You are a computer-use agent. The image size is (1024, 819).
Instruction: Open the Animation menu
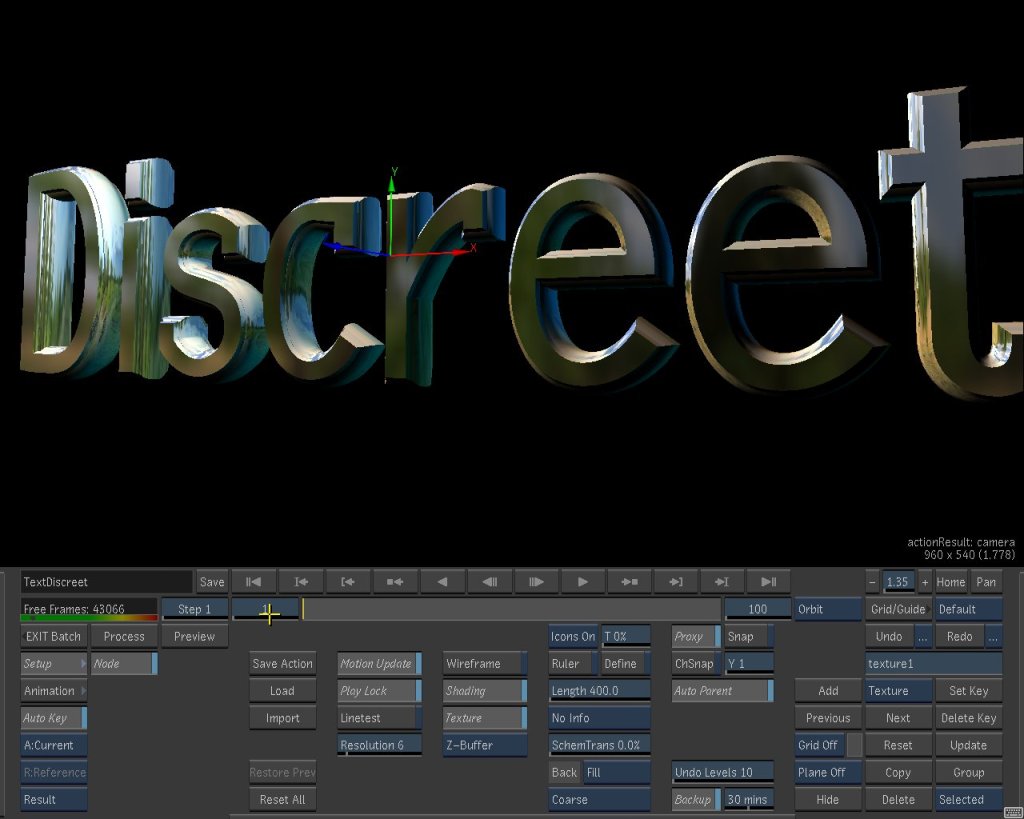click(x=54, y=691)
